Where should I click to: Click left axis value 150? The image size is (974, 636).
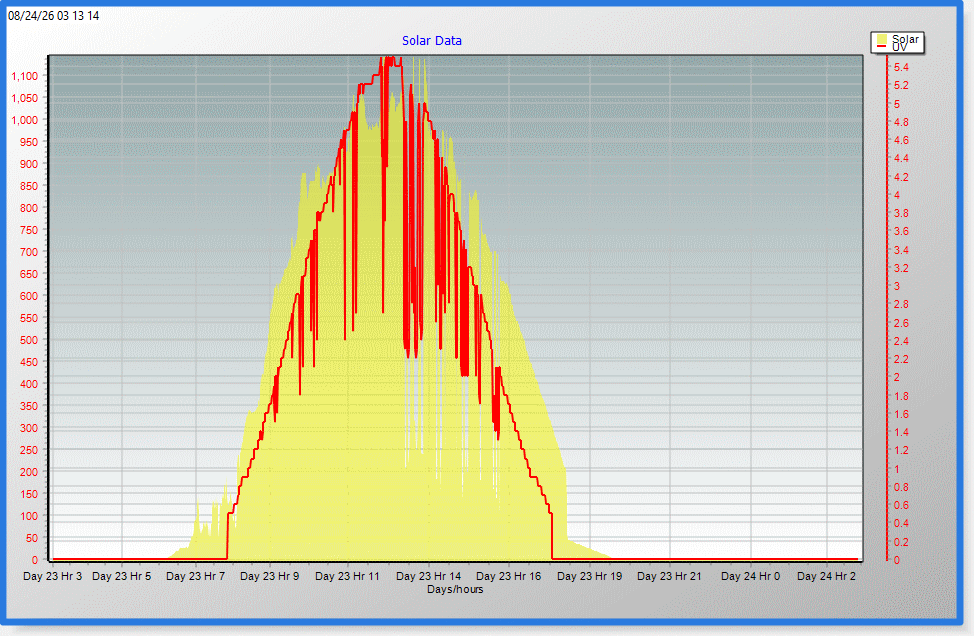(29, 494)
